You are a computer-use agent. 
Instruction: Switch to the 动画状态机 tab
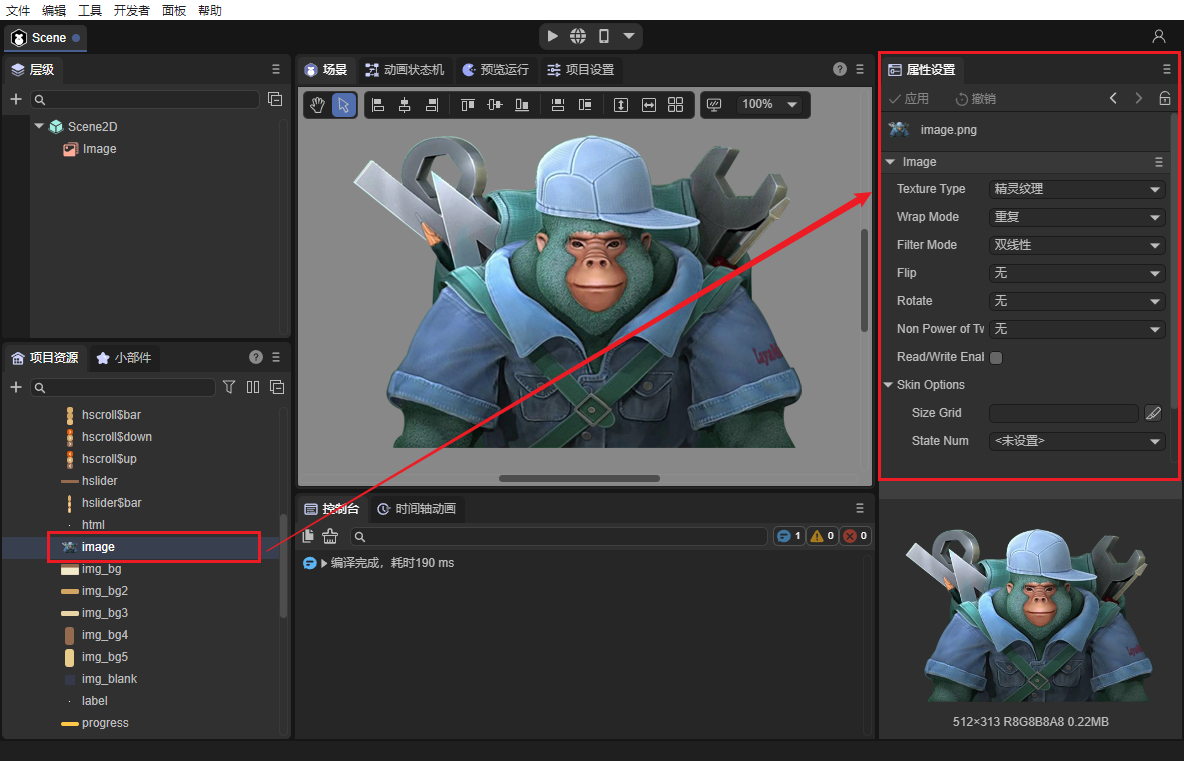405,69
